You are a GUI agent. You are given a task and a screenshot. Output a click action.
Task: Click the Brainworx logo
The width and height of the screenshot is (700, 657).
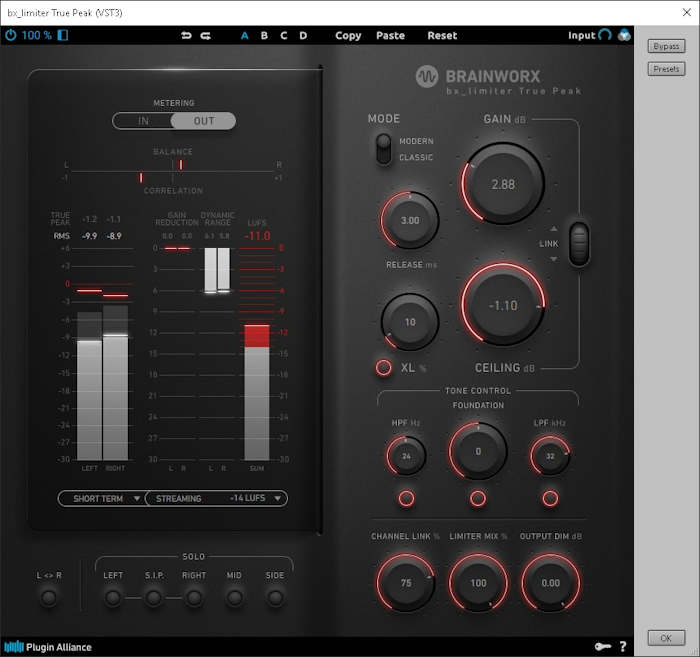click(478, 76)
